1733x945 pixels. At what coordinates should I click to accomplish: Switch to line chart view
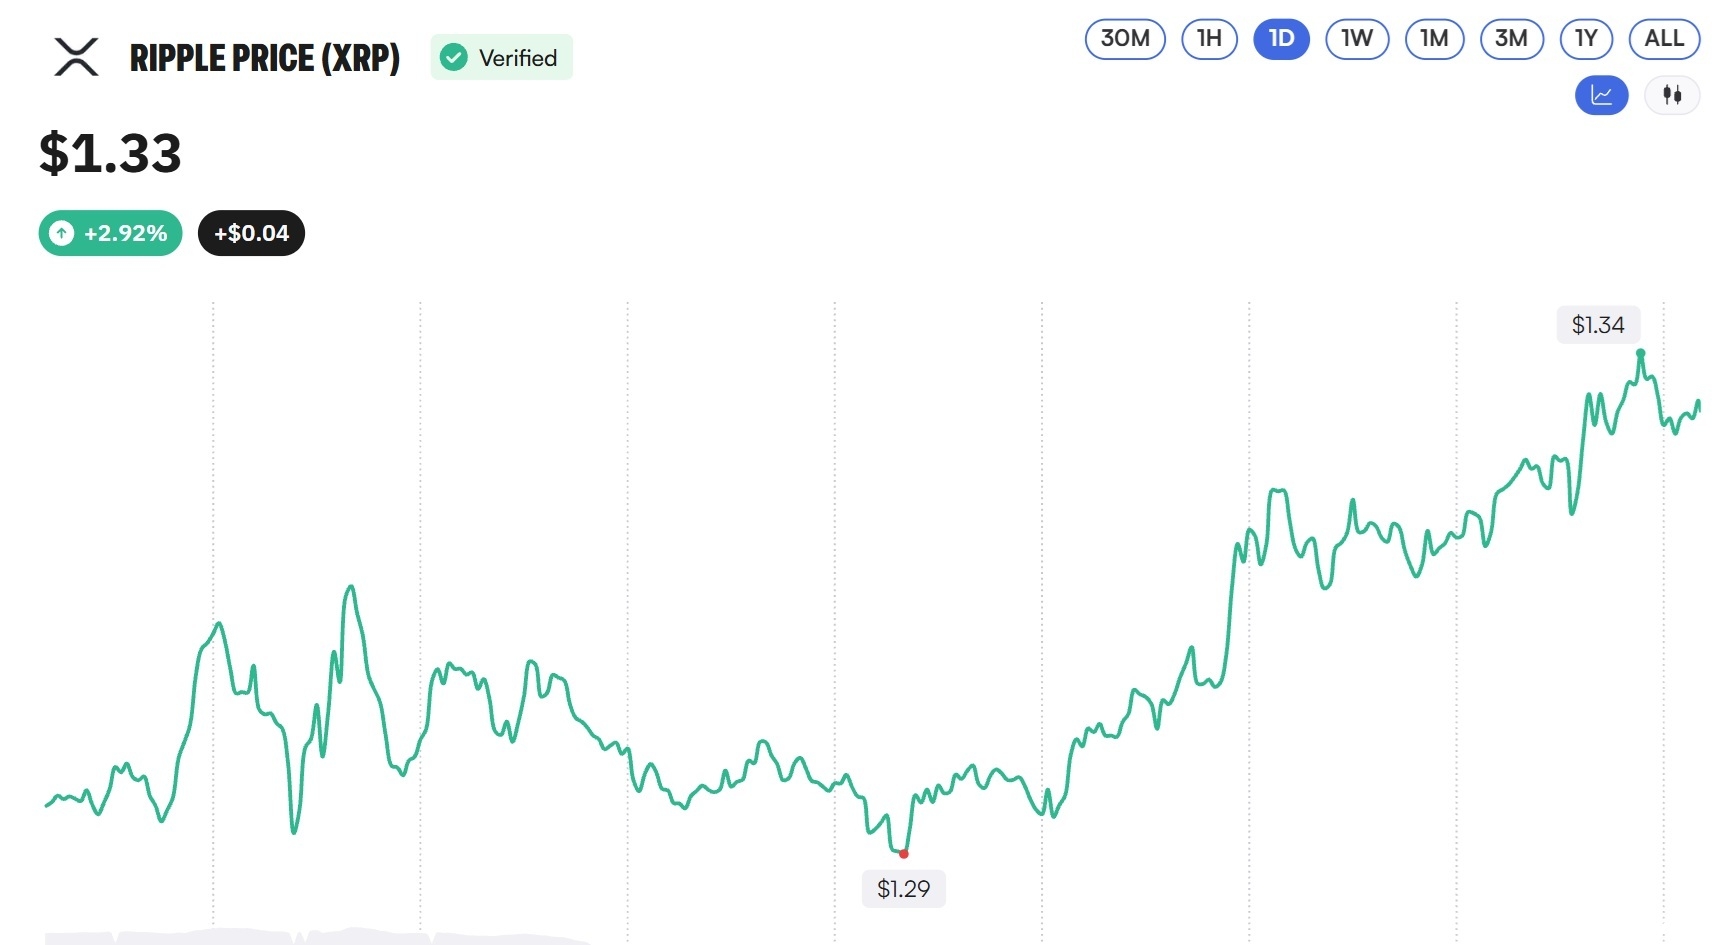tap(1601, 95)
